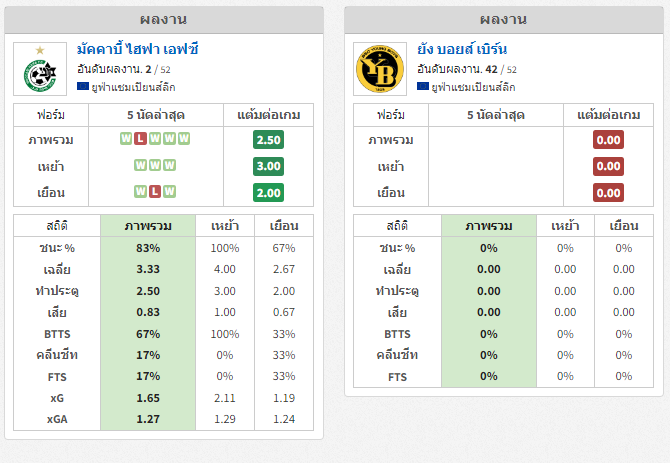Click the Young Boys Bern club logo
Viewport: 670px width, 463px height.
[x=380, y=69]
